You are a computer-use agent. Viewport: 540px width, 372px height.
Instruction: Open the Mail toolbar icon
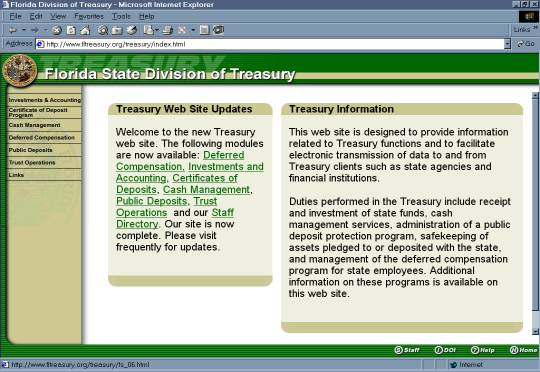click(149, 30)
